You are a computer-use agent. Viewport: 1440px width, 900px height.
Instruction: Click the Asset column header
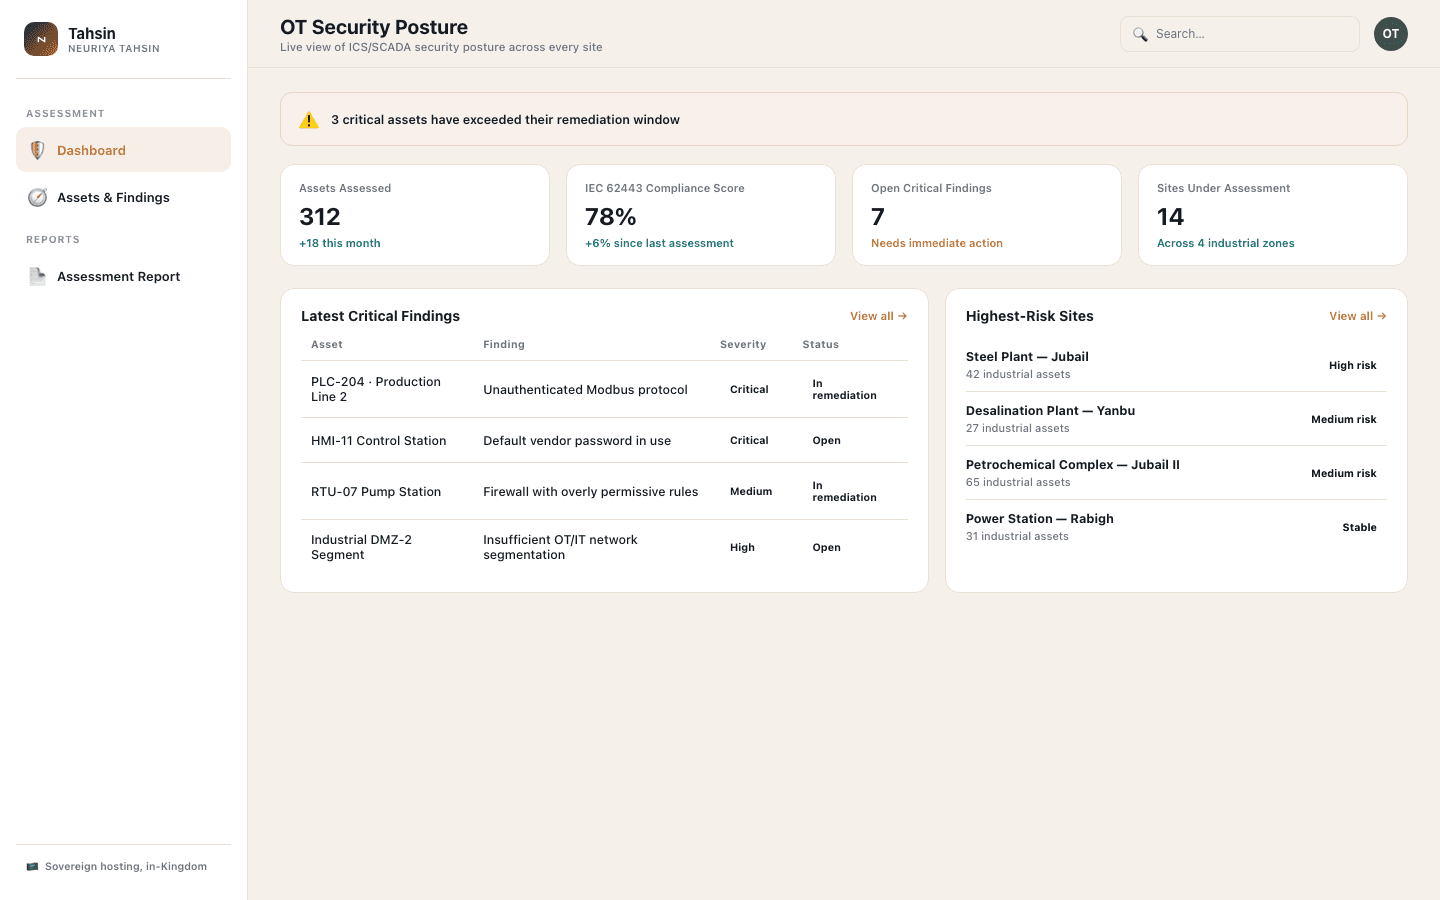pyautogui.click(x=327, y=345)
